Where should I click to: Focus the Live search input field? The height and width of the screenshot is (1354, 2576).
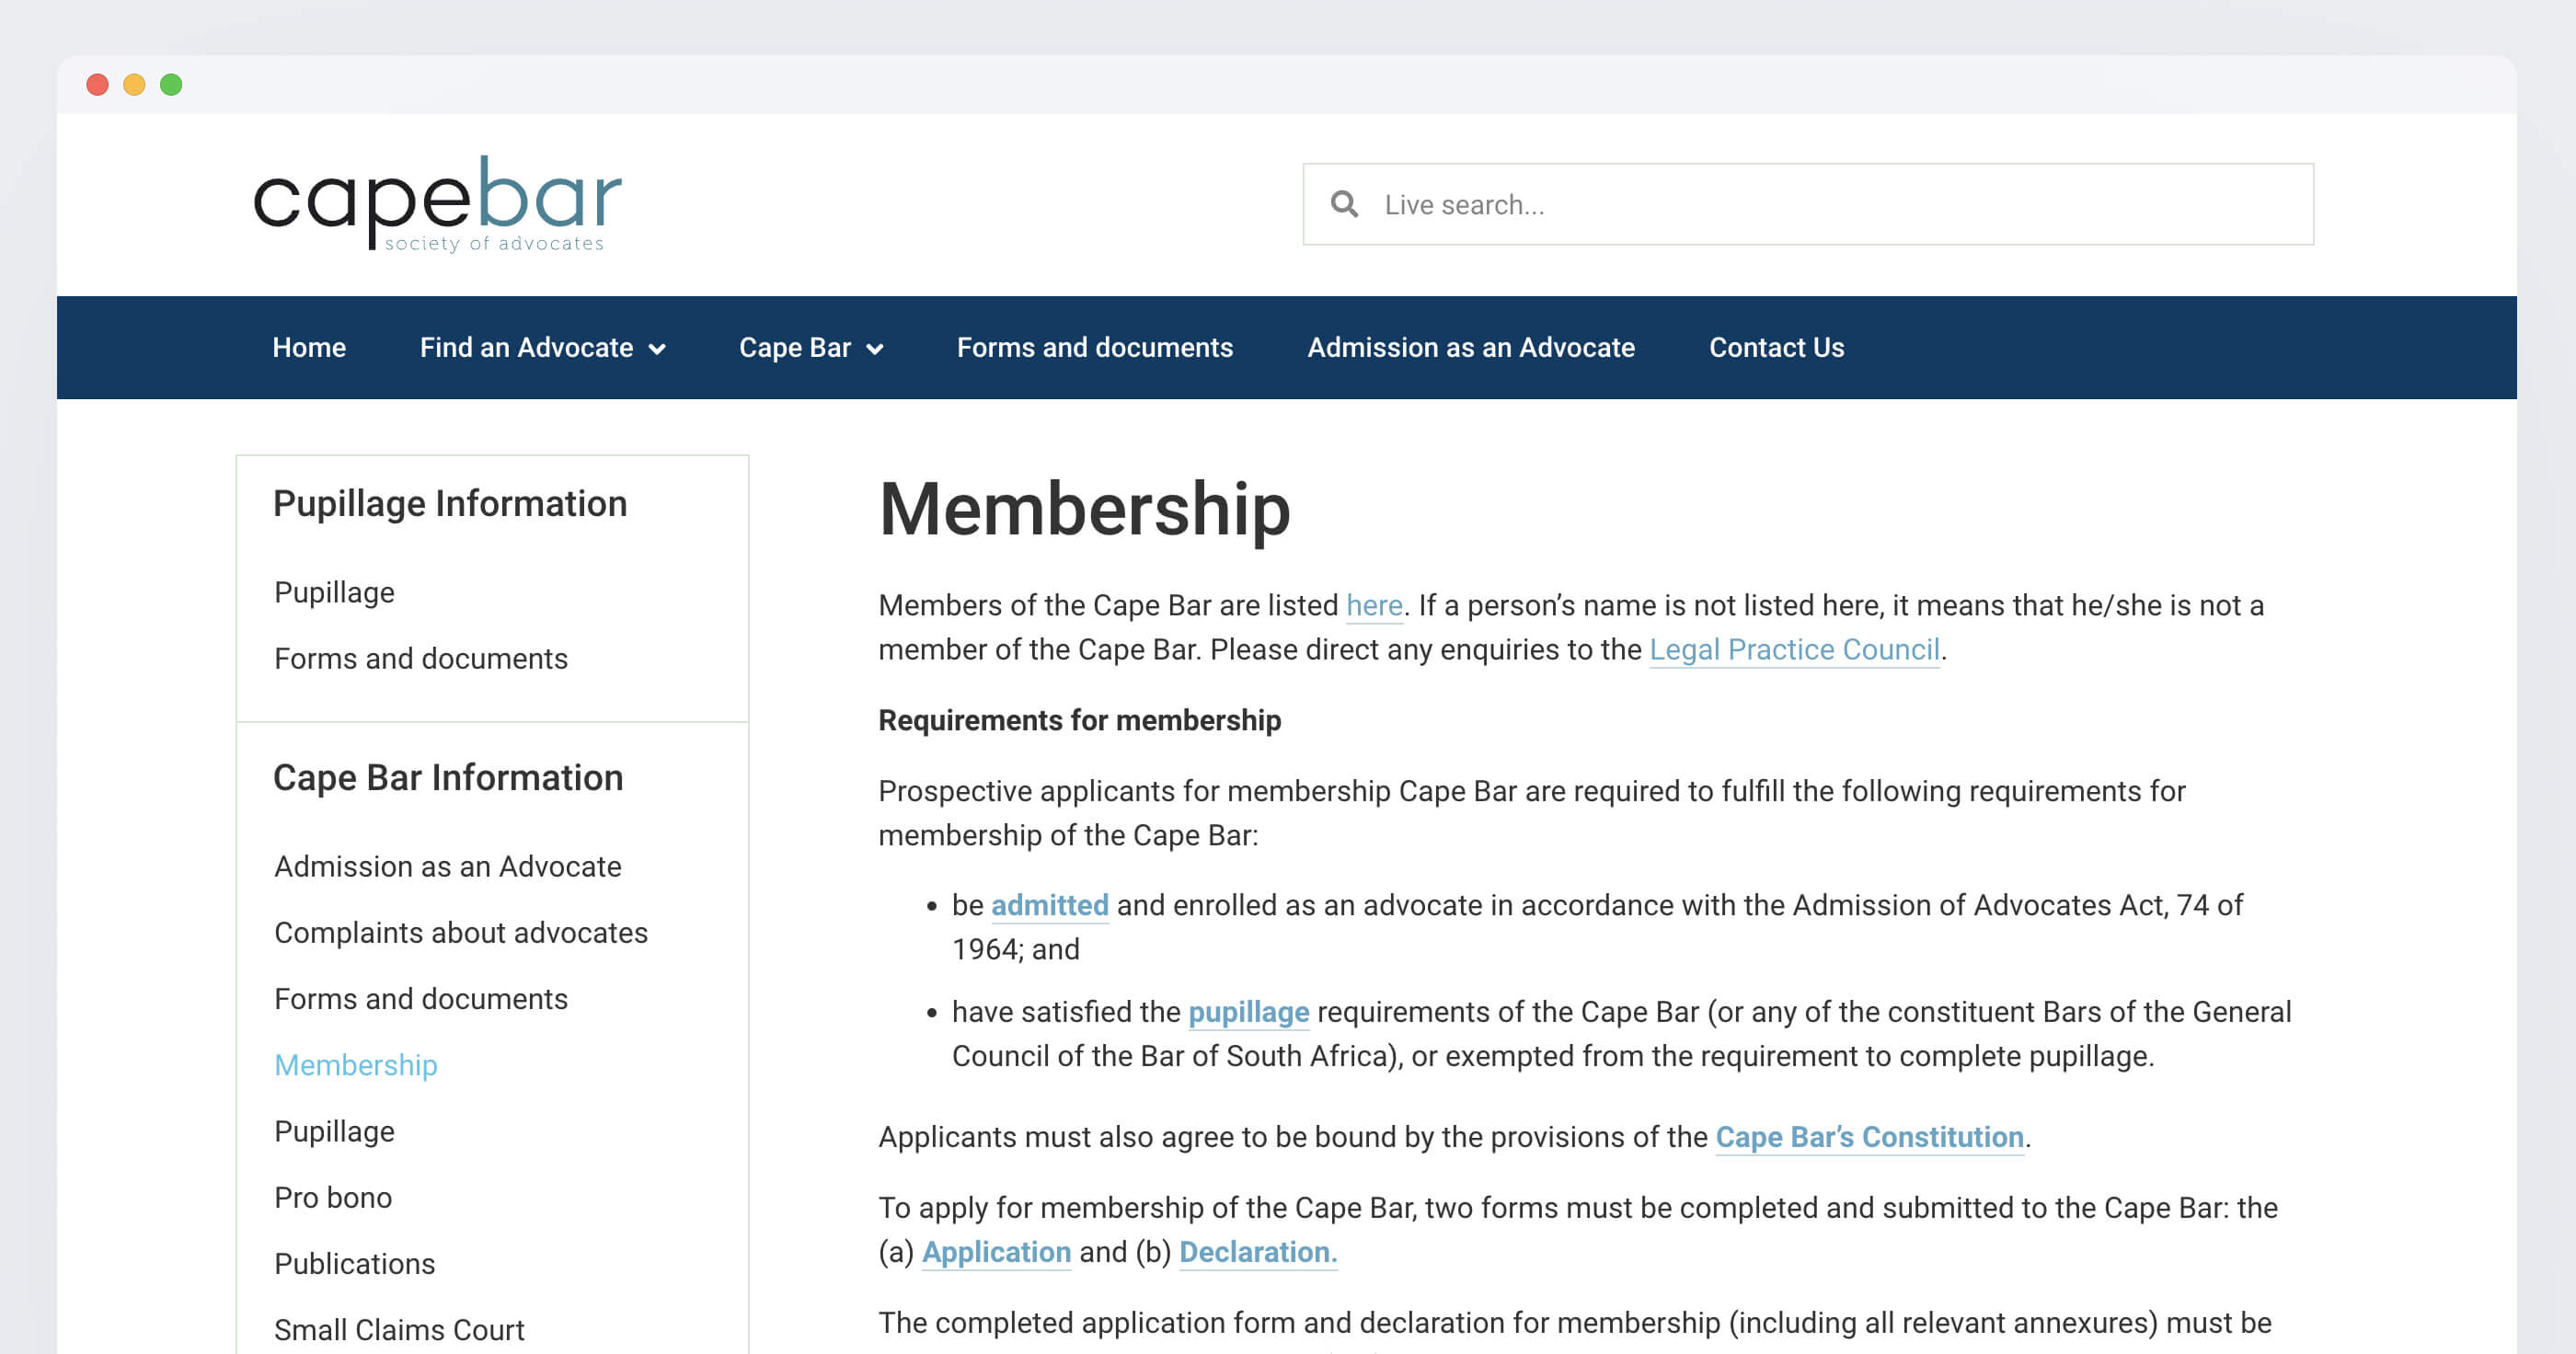pyautogui.click(x=1808, y=204)
